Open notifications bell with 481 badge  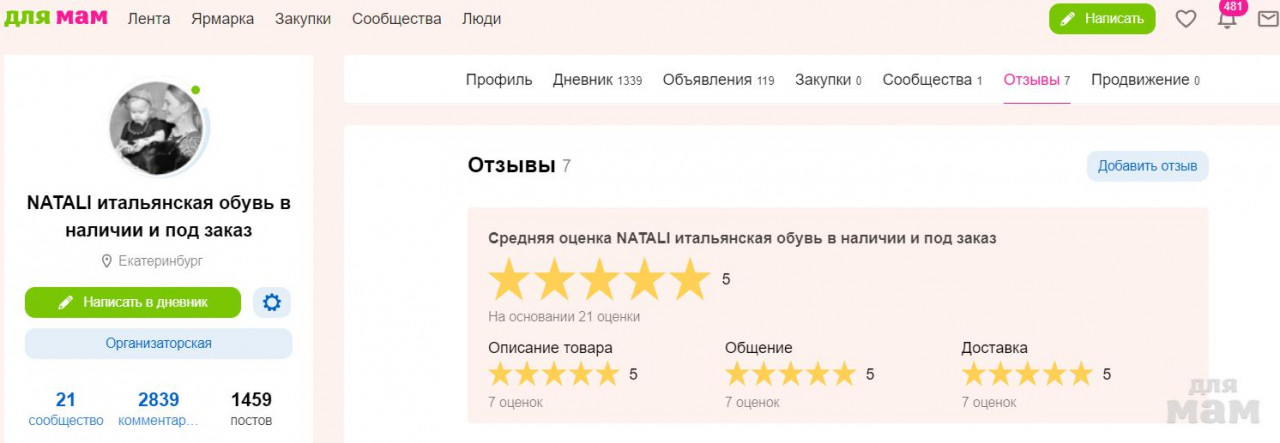pyautogui.click(x=1227, y=19)
